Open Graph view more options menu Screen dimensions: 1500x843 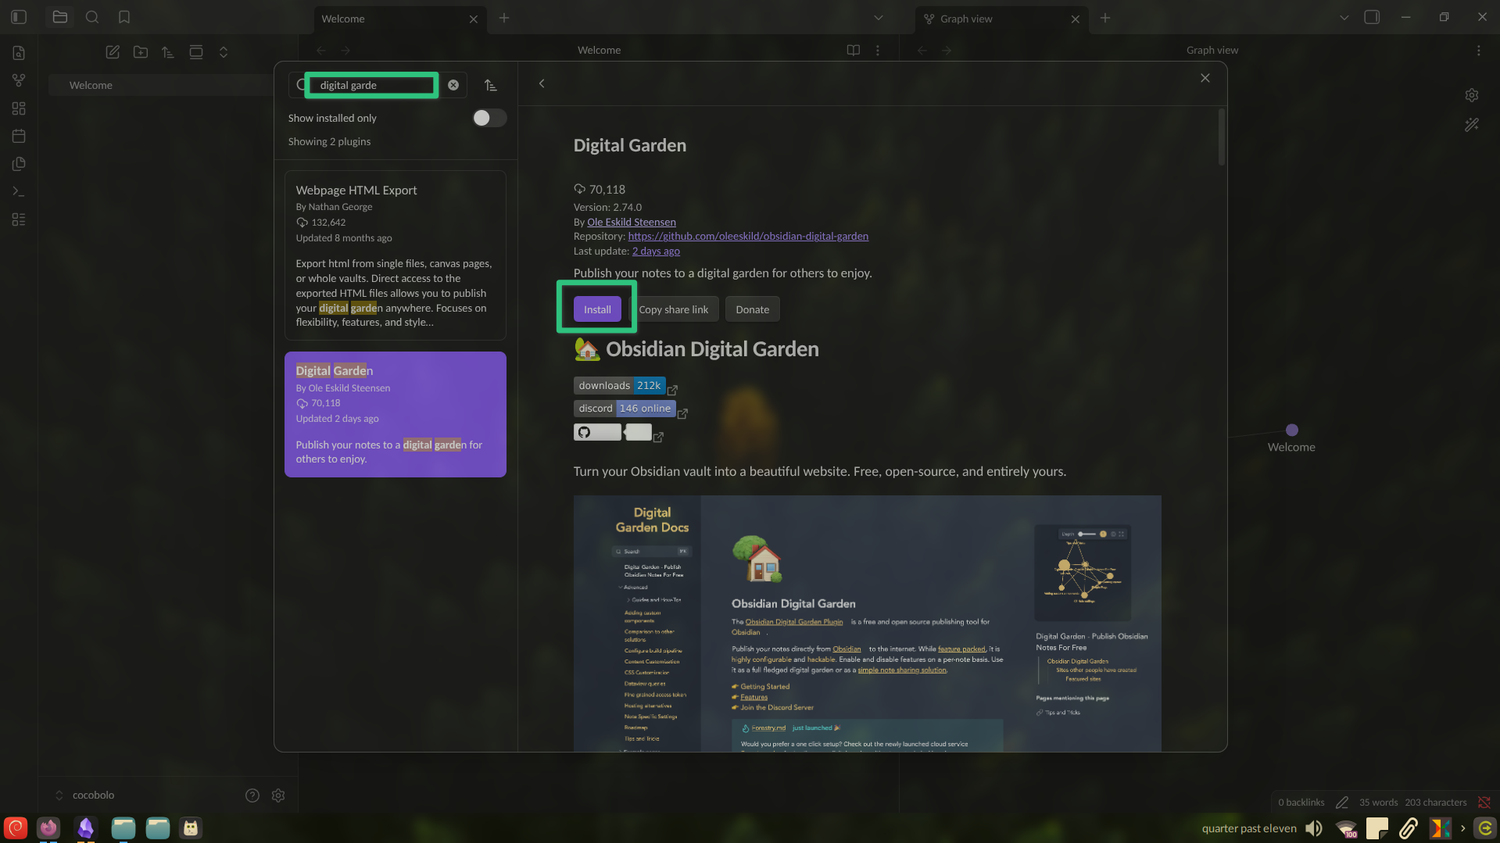tap(1478, 50)
